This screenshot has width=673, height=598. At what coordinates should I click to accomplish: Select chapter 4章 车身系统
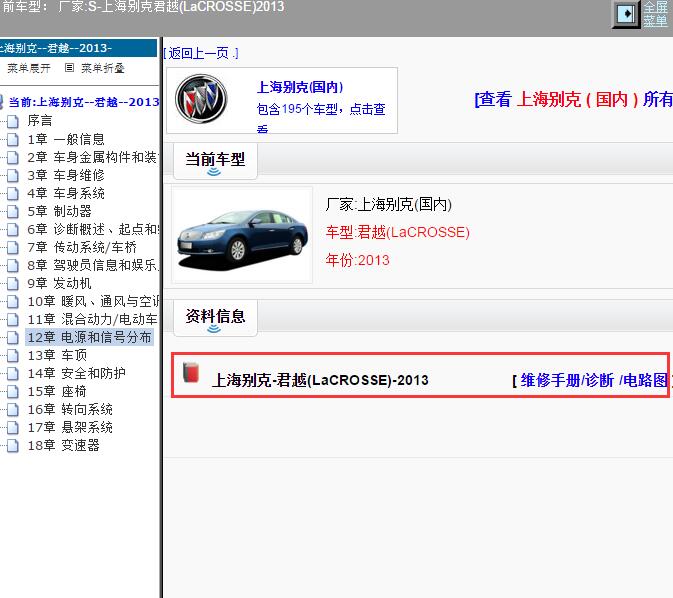point(66,193)
